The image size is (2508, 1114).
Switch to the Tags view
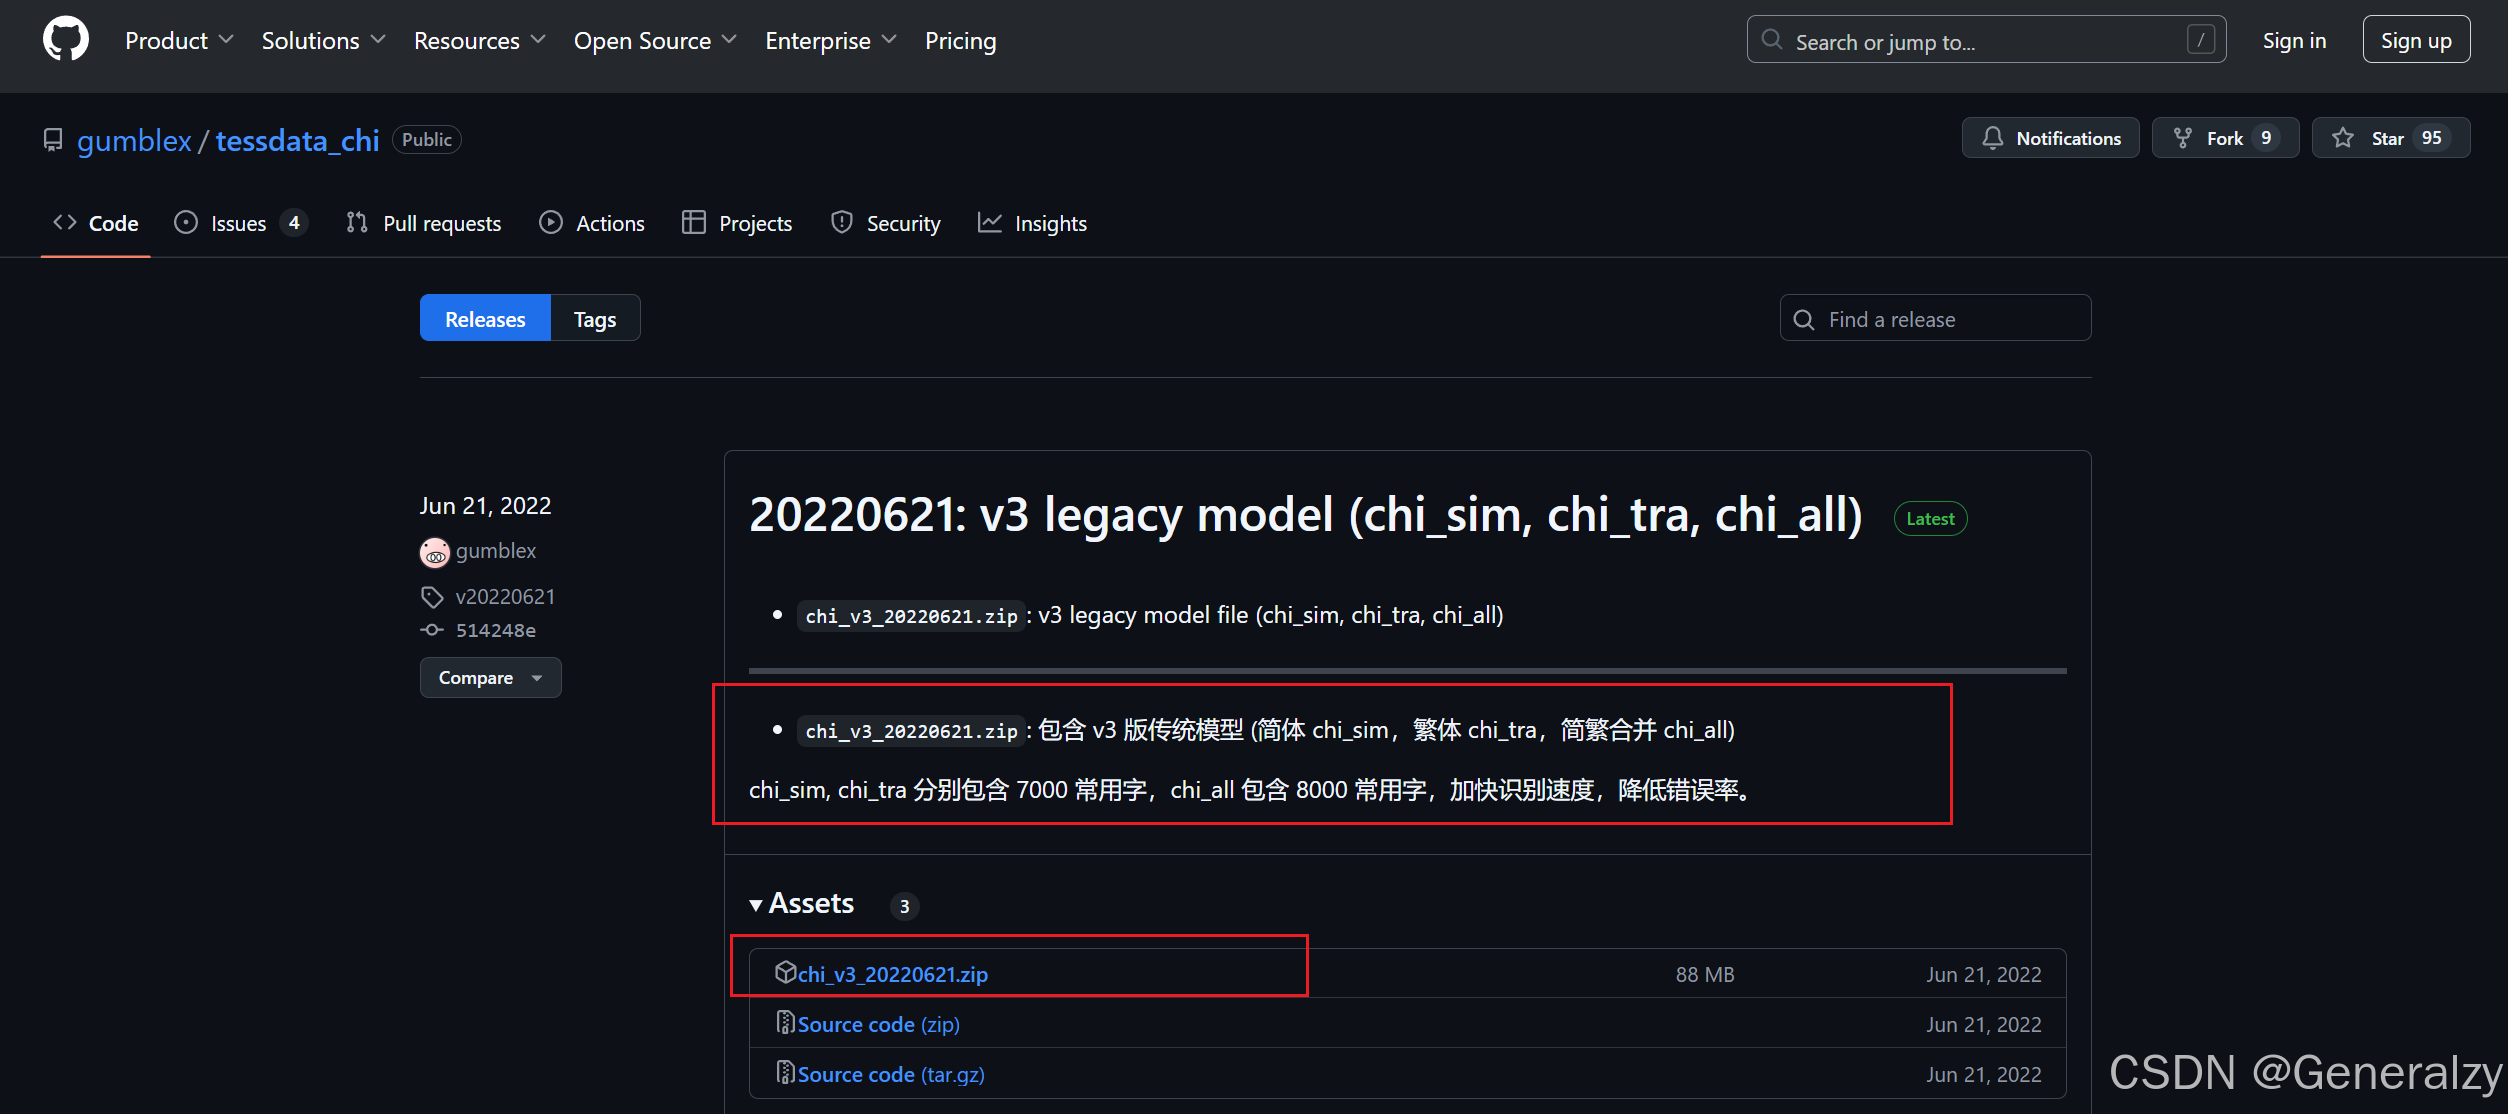click(x=595, y=319)
